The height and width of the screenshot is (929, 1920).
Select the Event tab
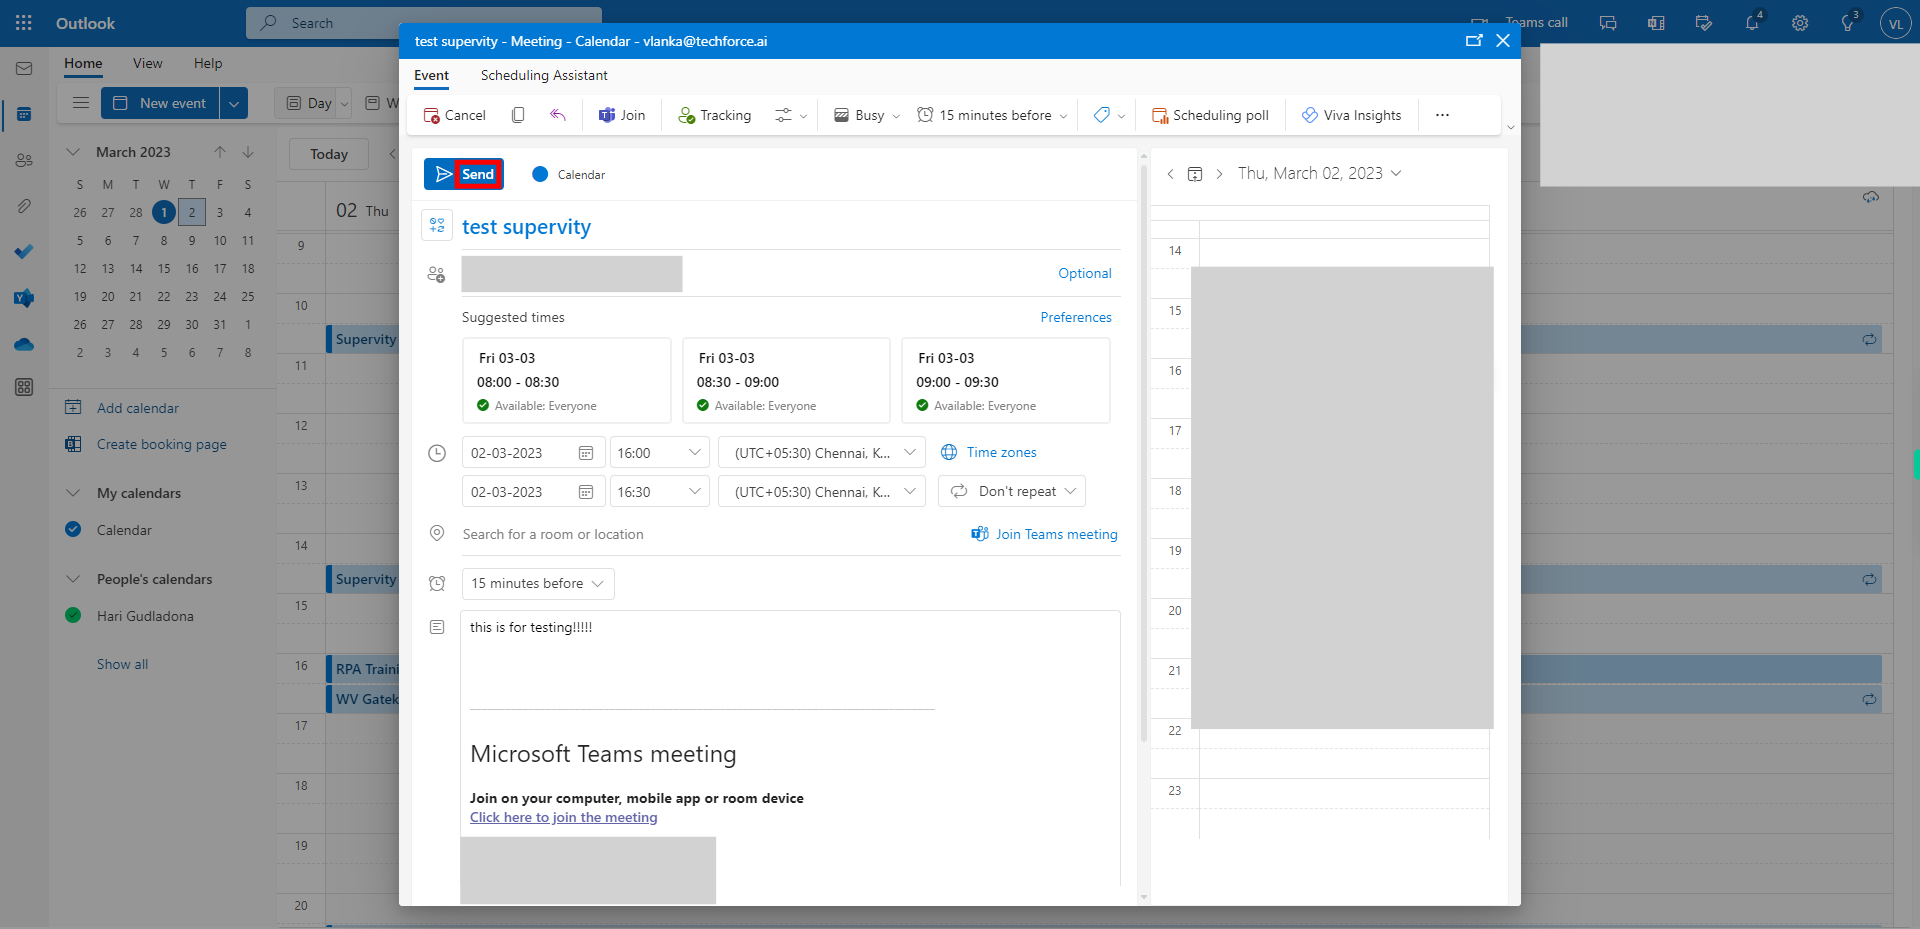coord(431,75)
